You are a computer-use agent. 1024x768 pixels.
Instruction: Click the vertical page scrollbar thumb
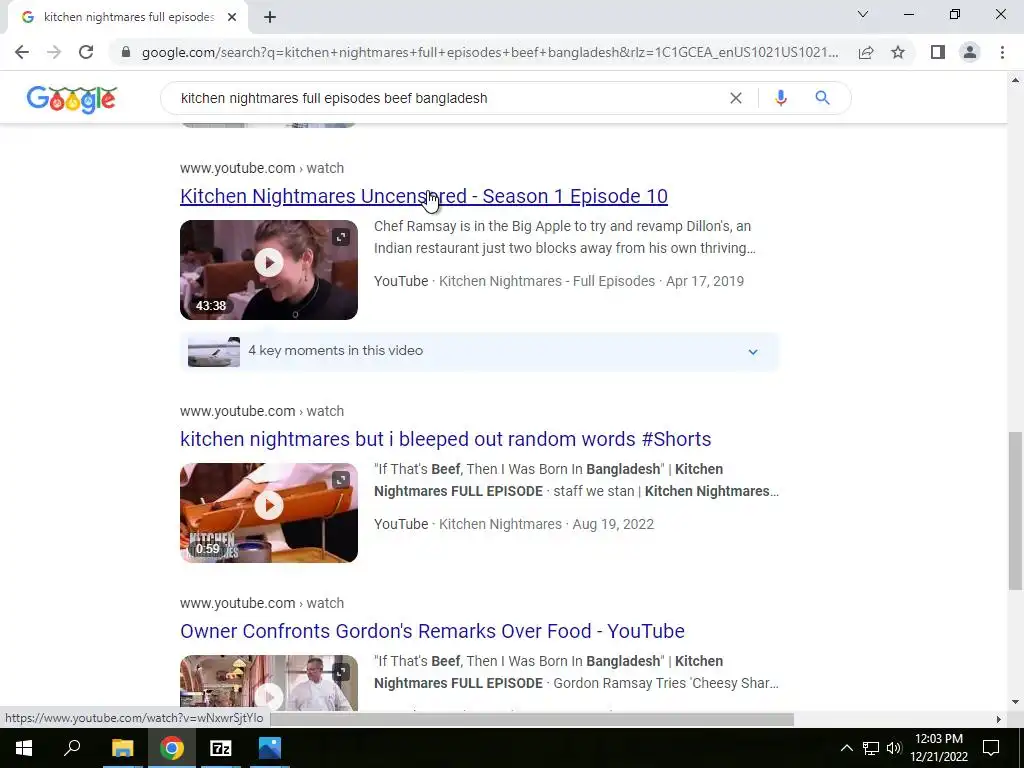pyautogui.click(x=1015, y=511)
